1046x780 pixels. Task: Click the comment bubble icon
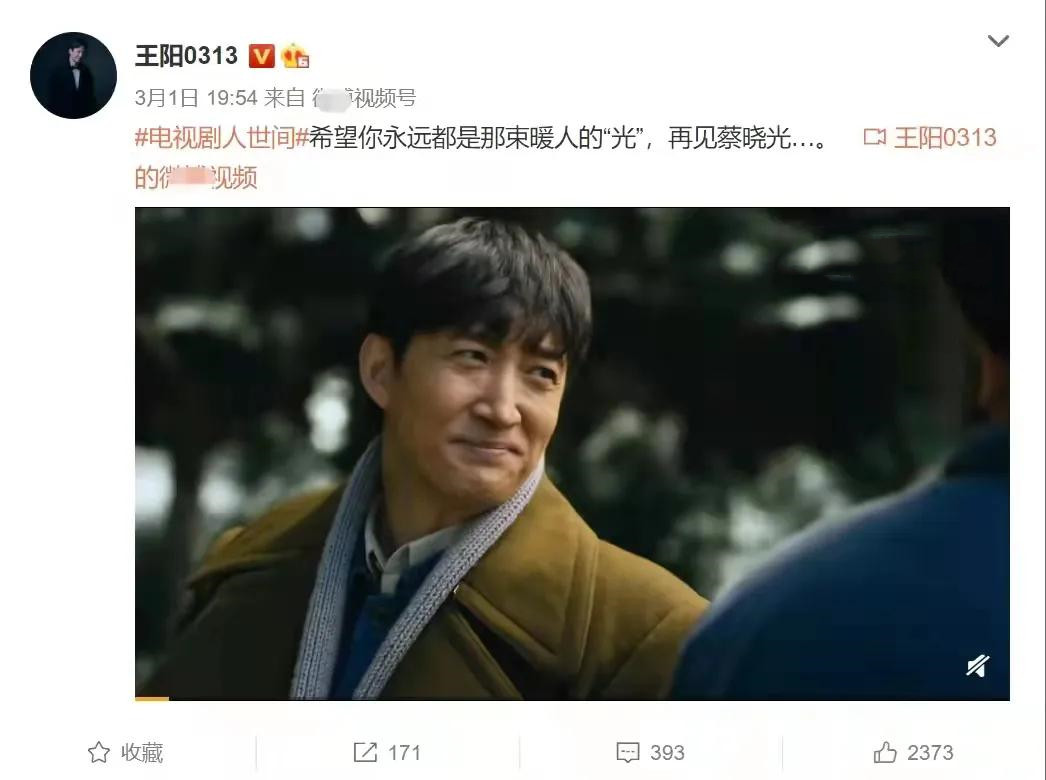tap(628, 753)
